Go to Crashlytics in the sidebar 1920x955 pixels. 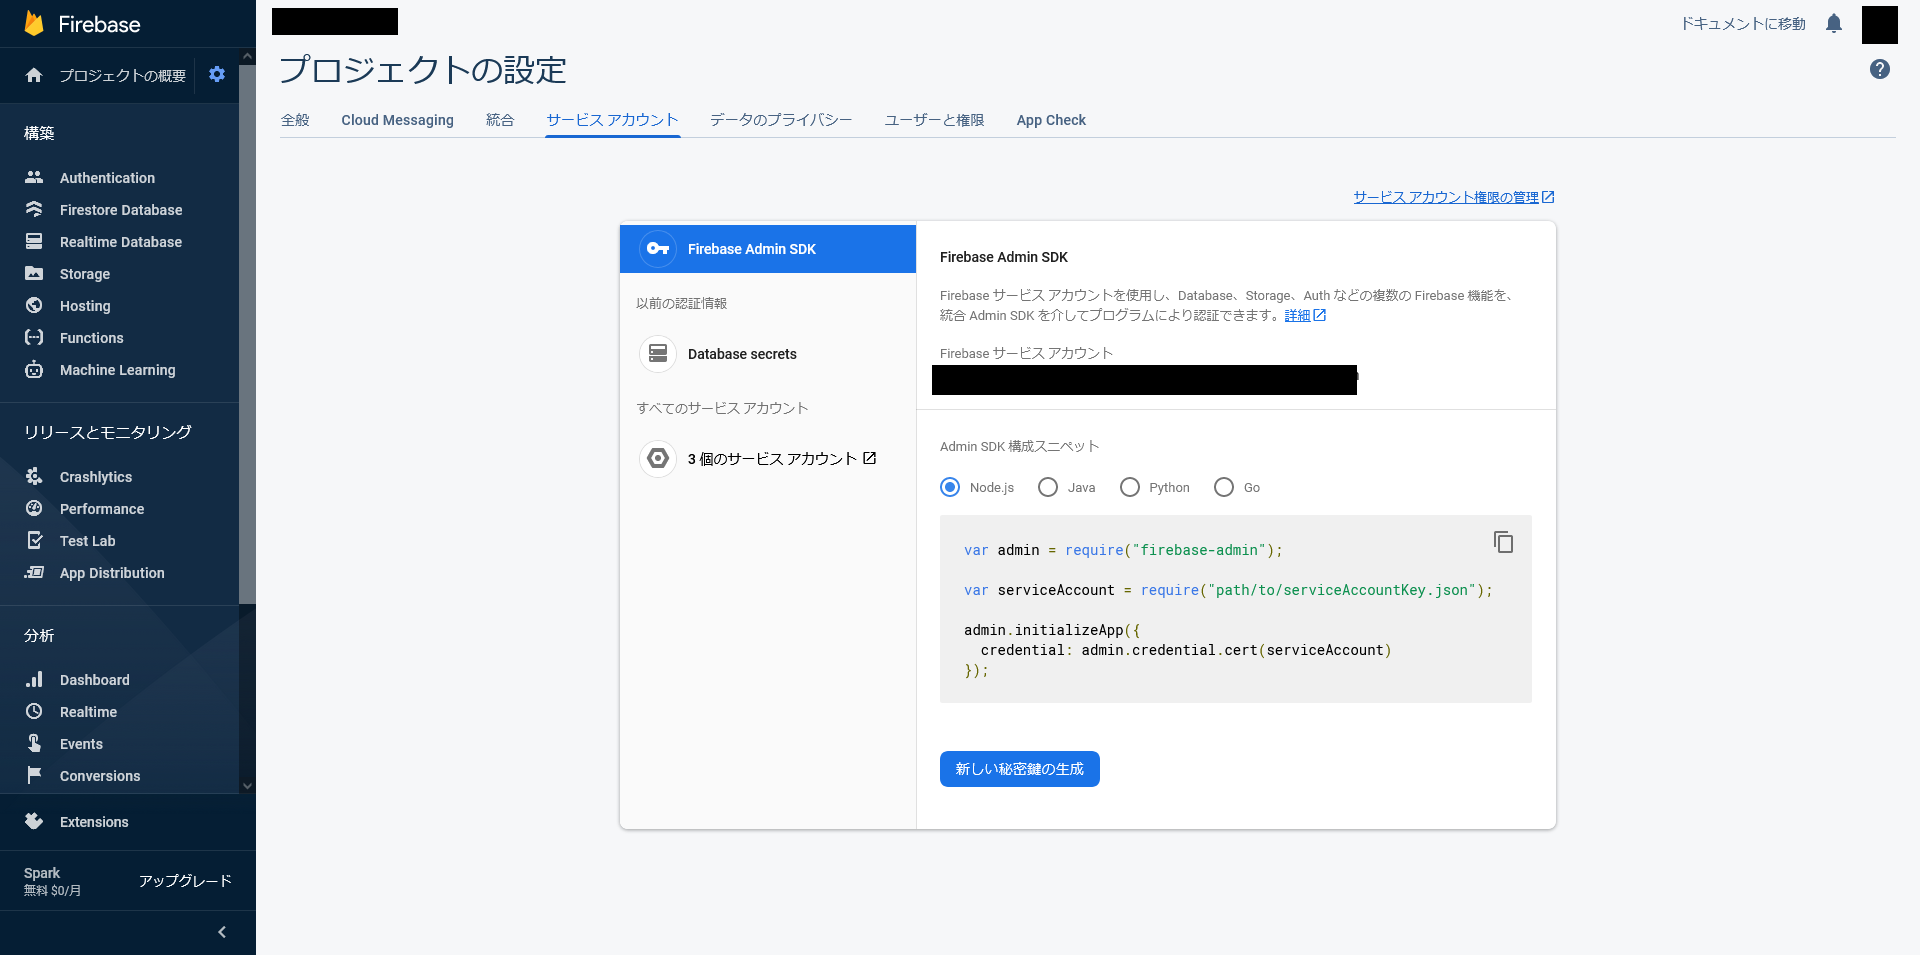[x=95, y=477]
